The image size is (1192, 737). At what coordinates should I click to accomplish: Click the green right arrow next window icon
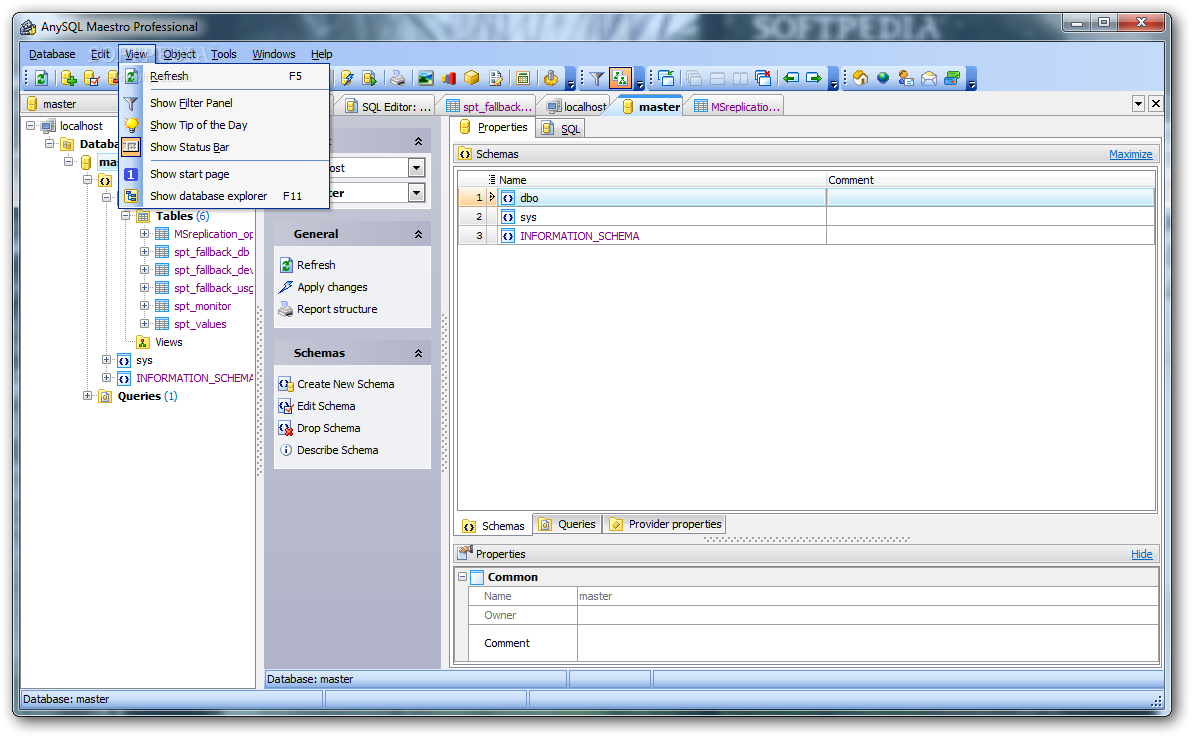point(814,78)
